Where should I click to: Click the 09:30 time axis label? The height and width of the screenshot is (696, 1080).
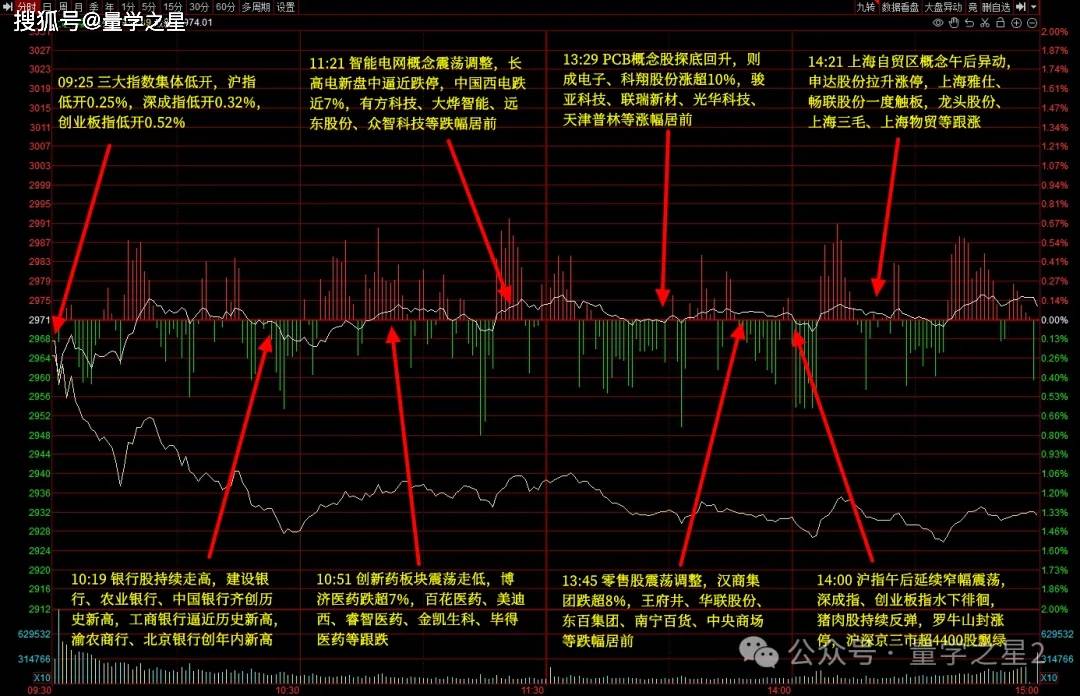[39, 690]
